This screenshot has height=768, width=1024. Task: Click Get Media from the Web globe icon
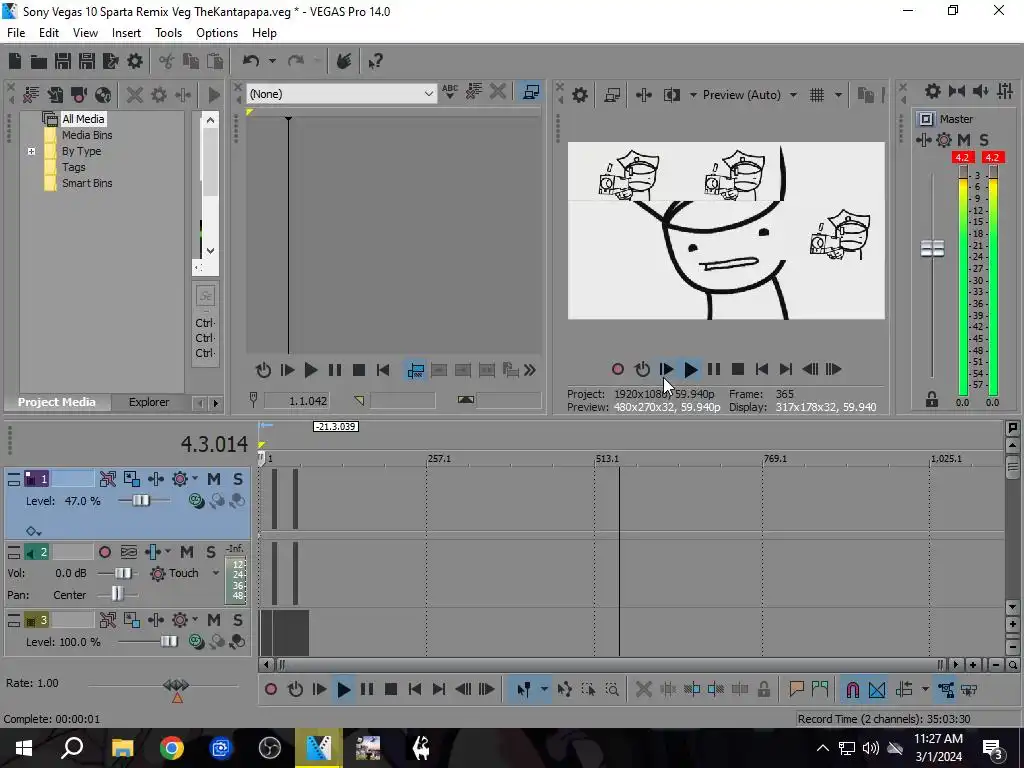(x=103, y=95)
